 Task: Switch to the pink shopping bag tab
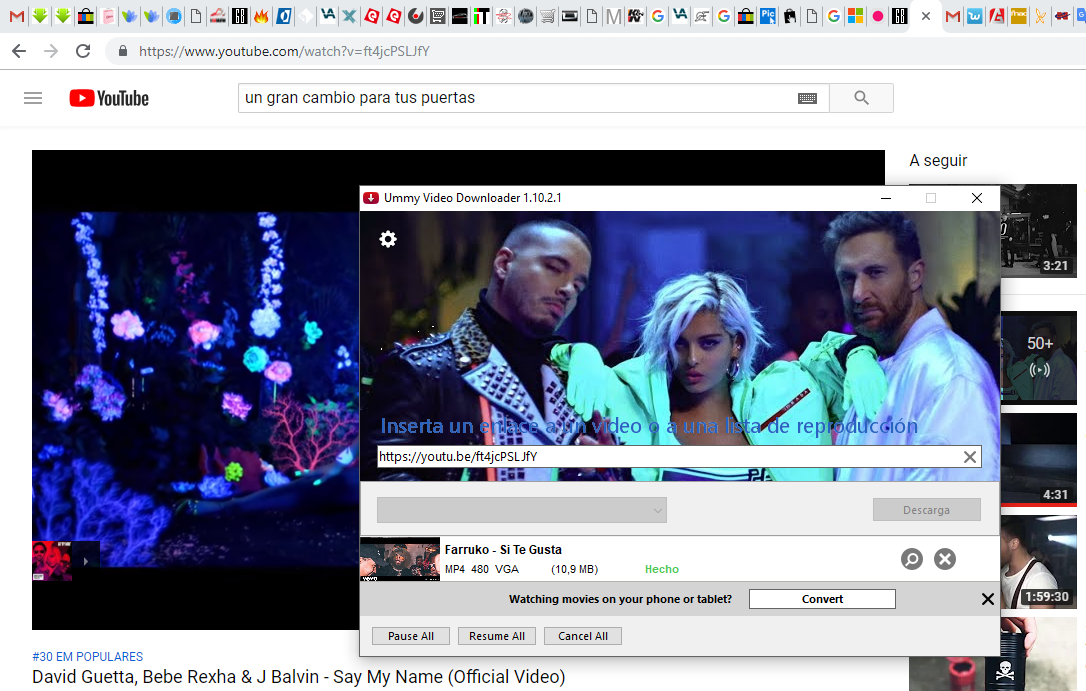coord(108,16)
